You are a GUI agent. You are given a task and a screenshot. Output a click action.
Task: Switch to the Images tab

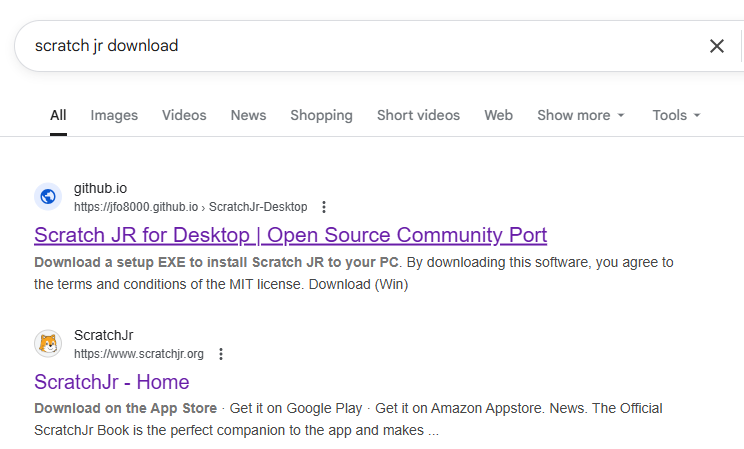(x=114, y=115)
